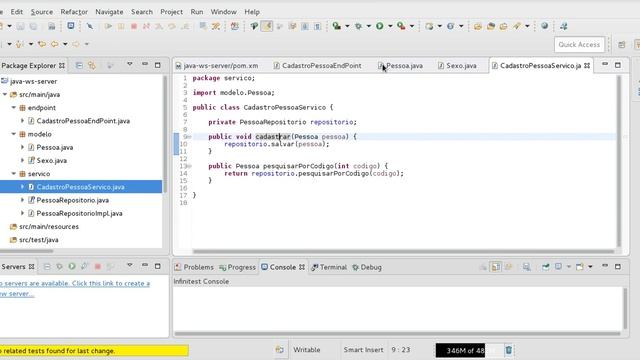Select Sexo.java in Package Explorer
Image resolution: width=640 pixels, height=360 pixels.
pos(51,160)
